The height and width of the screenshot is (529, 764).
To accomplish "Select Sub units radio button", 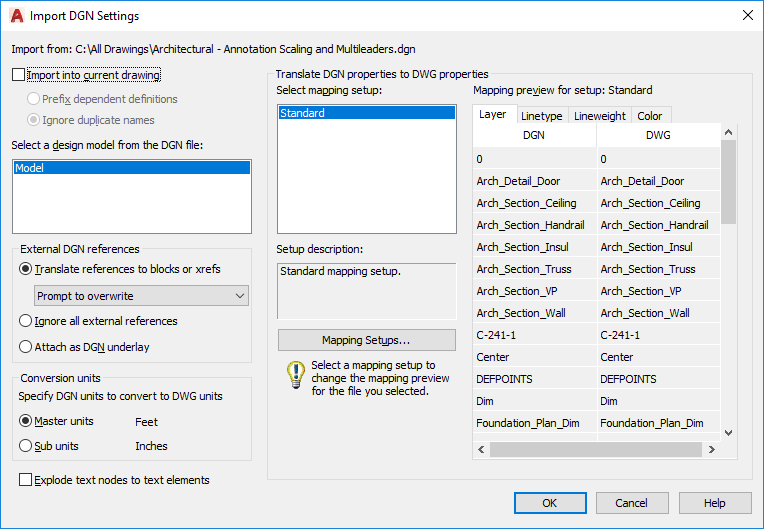I will [26, 446].
